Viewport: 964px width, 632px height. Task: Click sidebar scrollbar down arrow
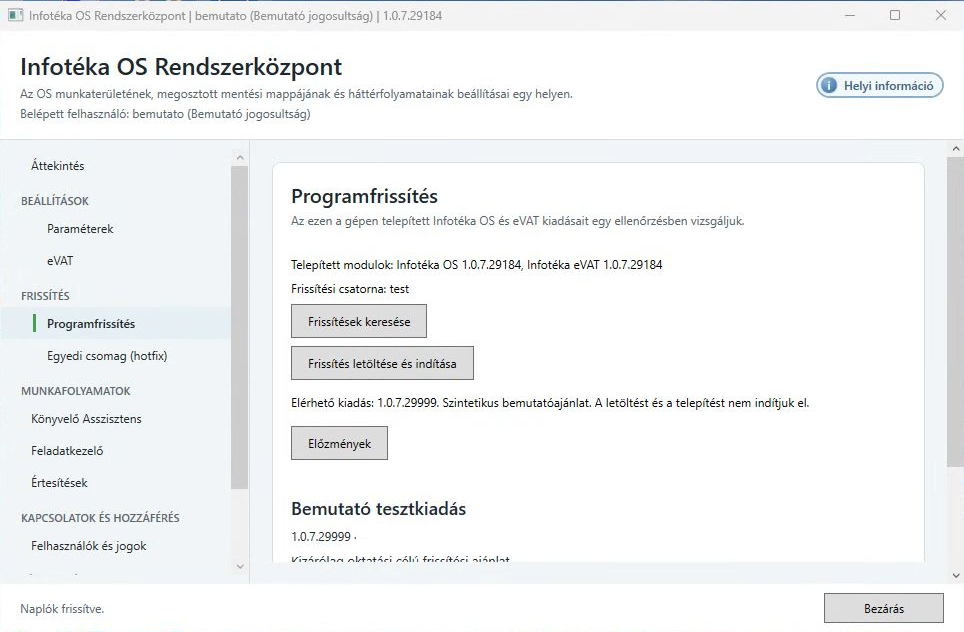click(x=240, y=566)
